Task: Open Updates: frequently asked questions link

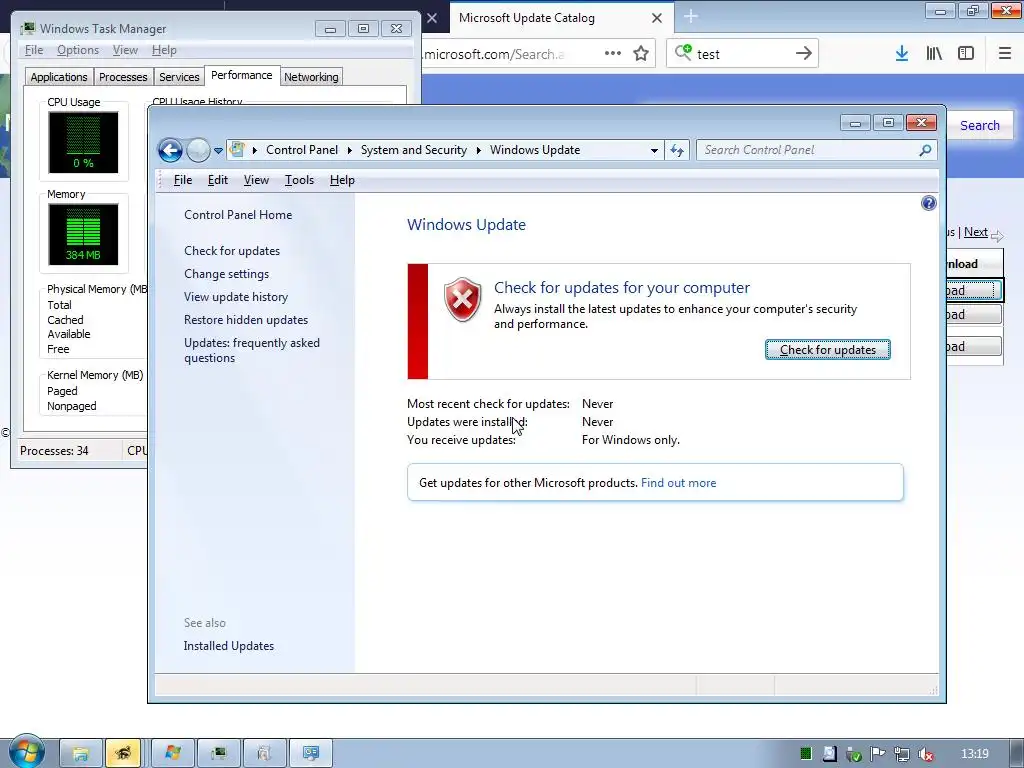Action: coord(251,350)
